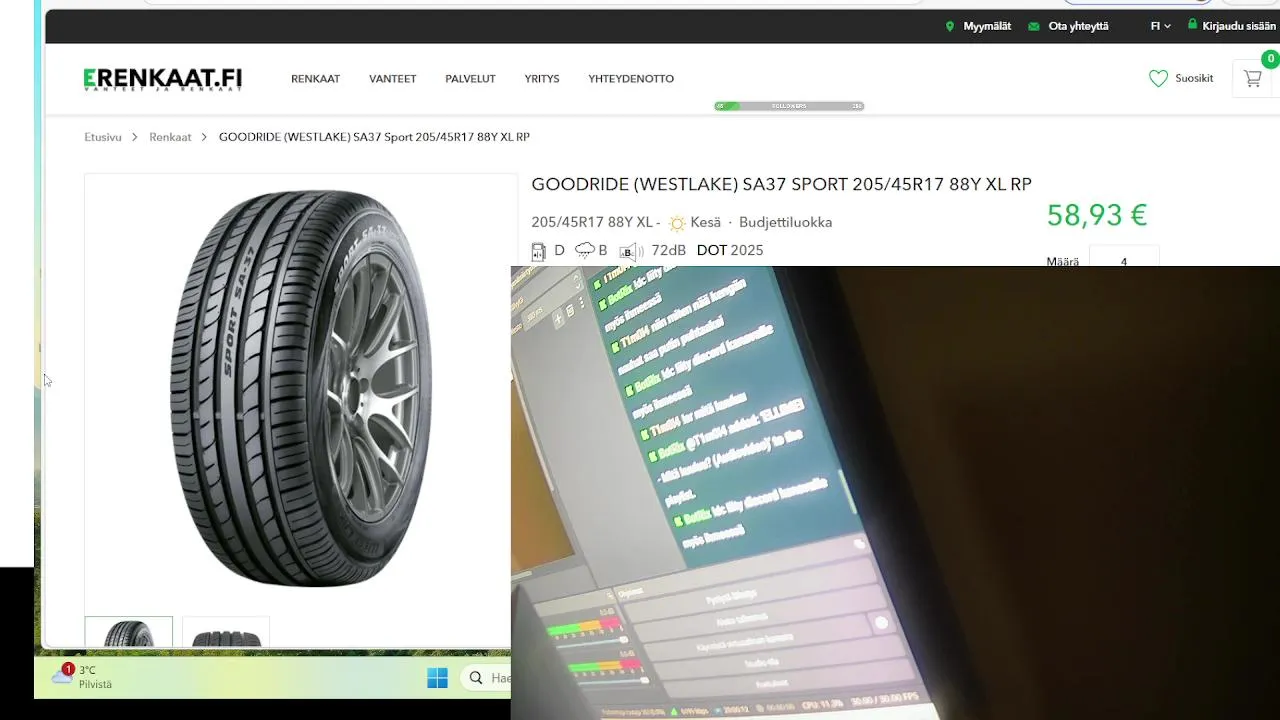Click the Suosikit heart icon

[1158, 79]
